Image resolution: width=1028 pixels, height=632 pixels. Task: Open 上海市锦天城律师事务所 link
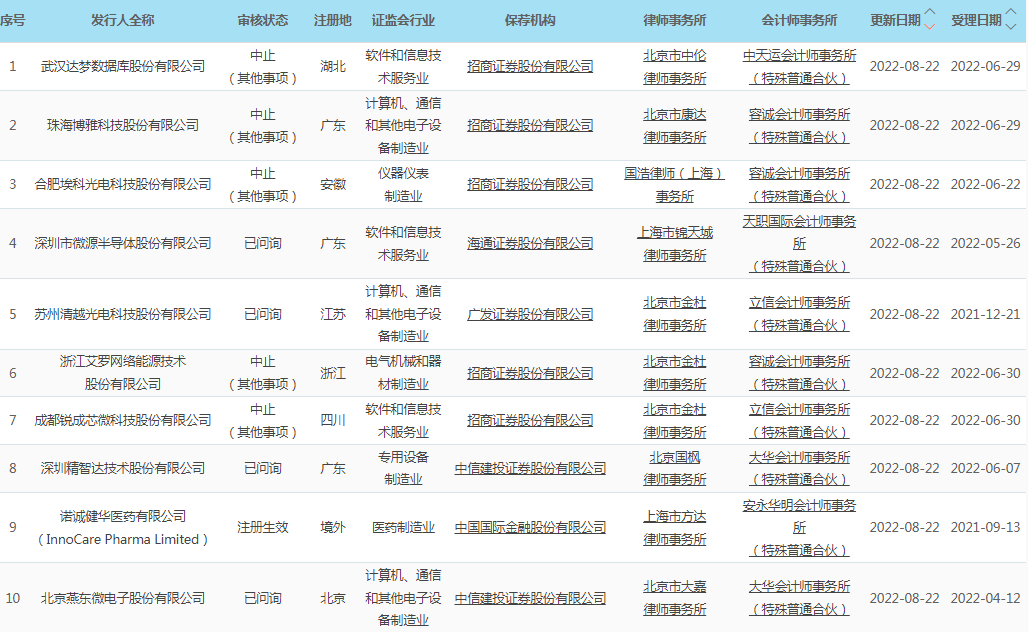[674, 243]
